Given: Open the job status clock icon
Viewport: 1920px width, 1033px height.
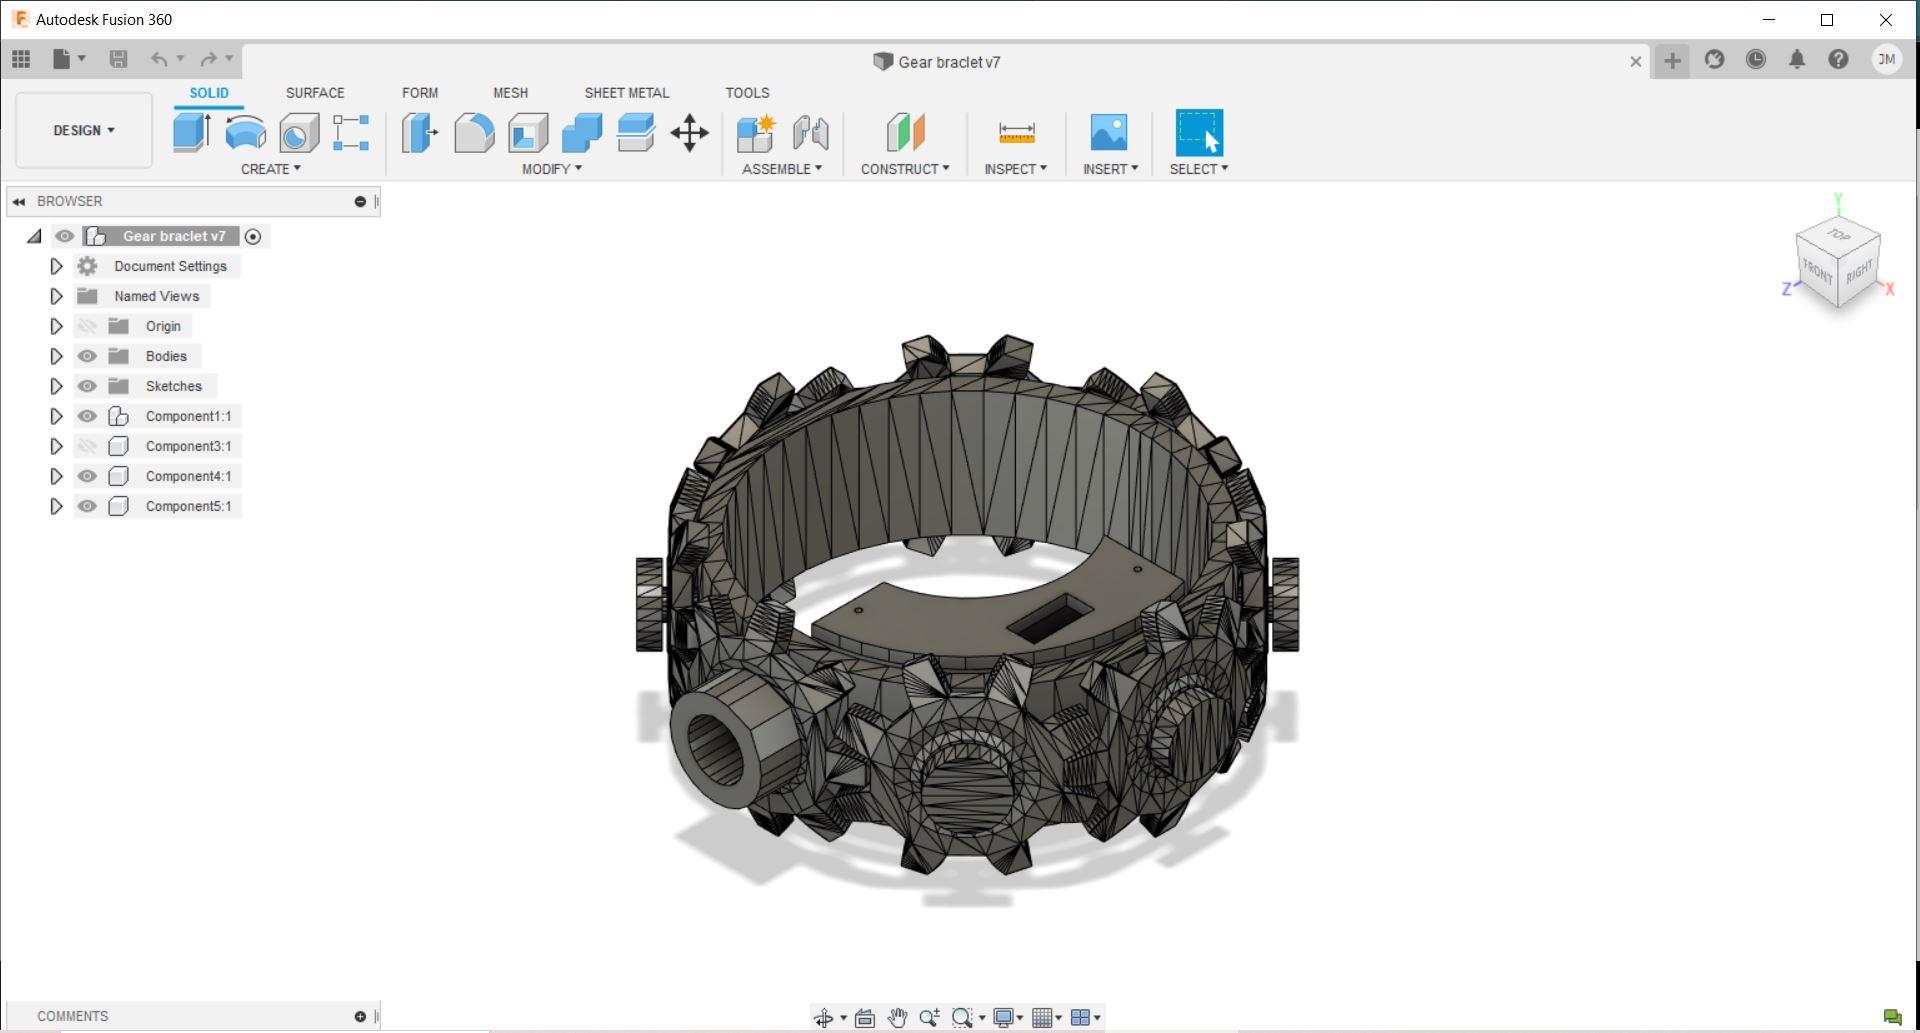Looking at the screenshot, I should [x=1756, y=59].
